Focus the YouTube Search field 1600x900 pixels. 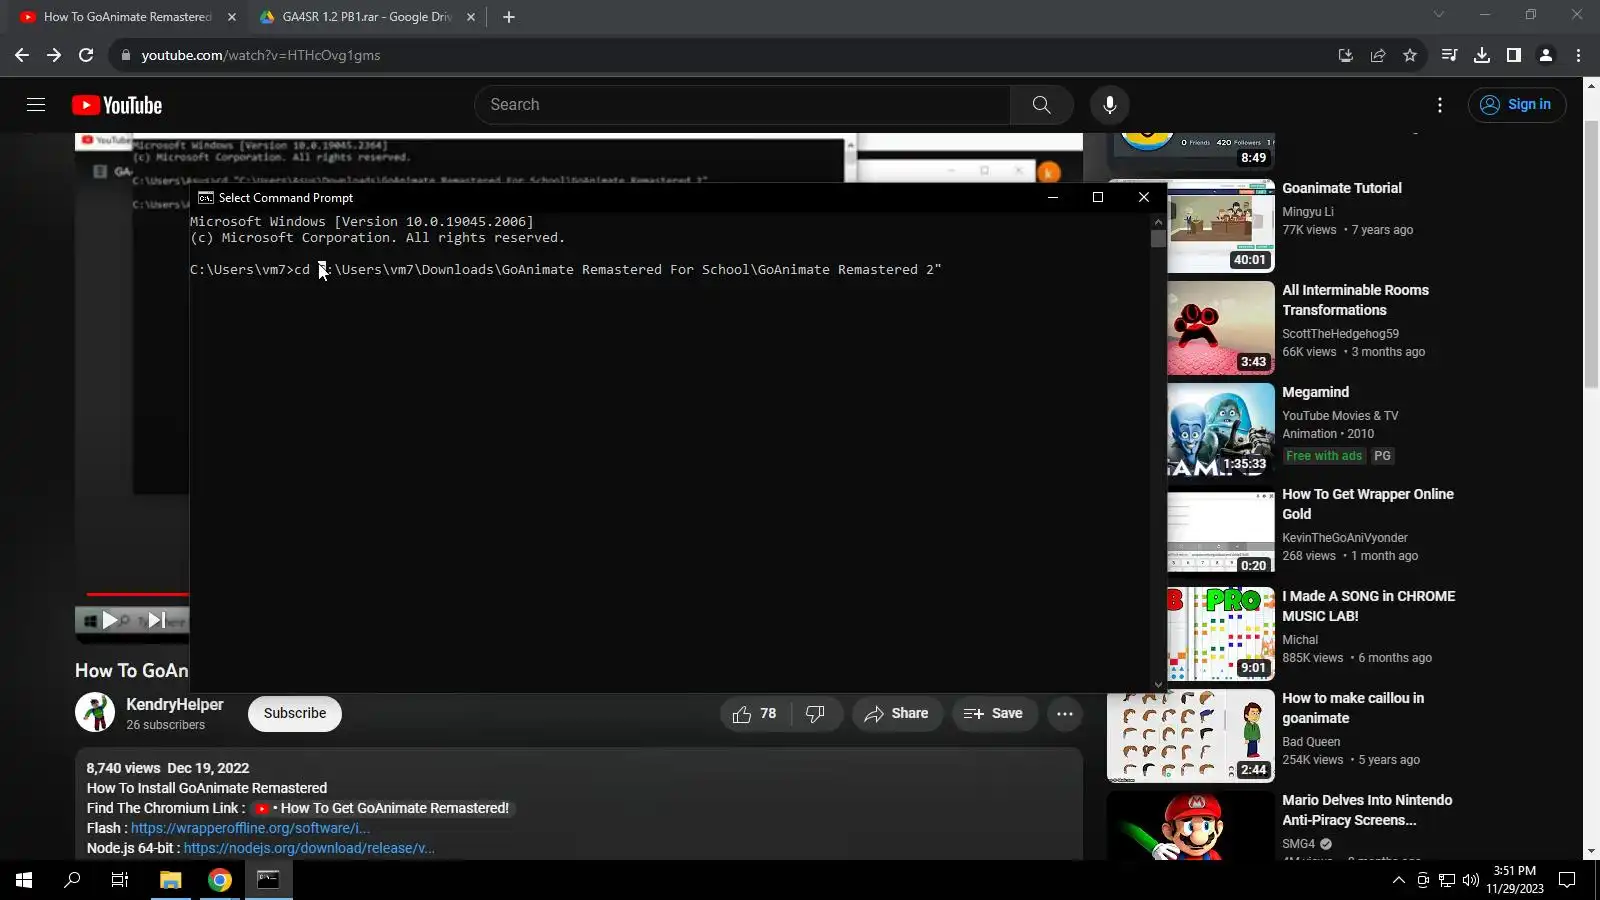tap(742, 105)
